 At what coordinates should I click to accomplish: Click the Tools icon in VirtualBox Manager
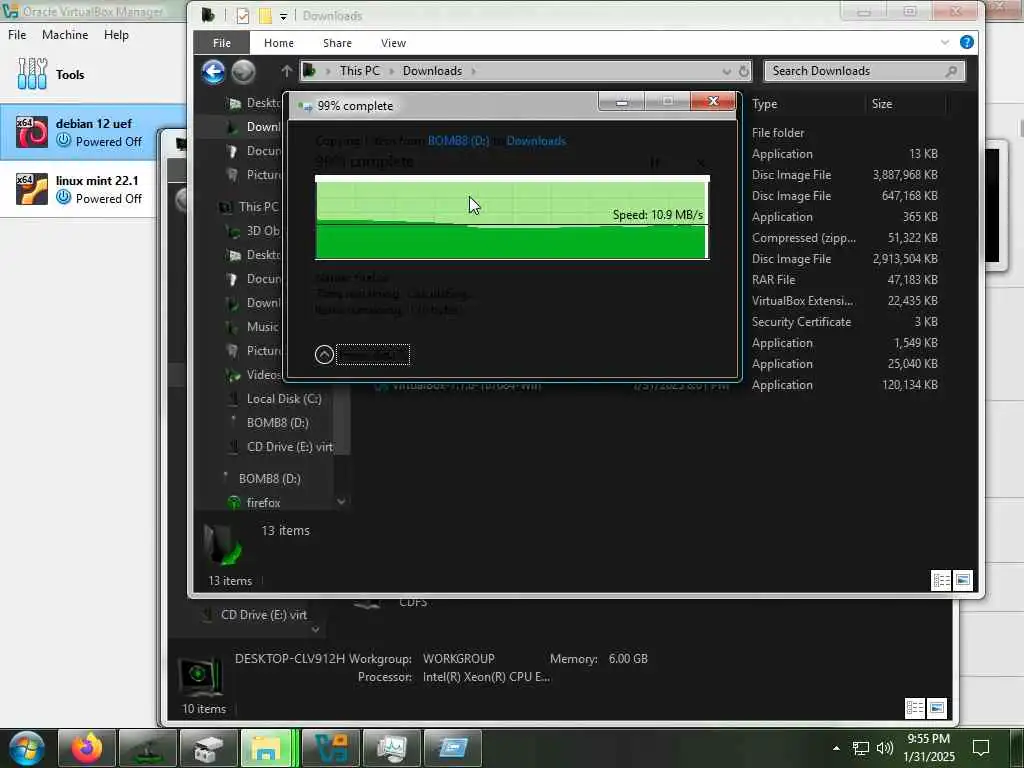(x=32, y=74)
